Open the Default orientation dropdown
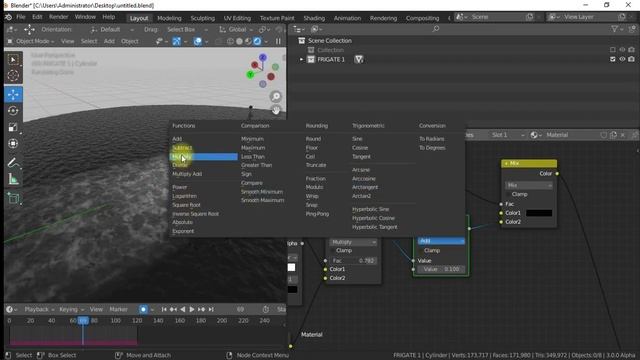Image resolution: width=640 pixels, height=360 pixels. (x=112, y=29)
